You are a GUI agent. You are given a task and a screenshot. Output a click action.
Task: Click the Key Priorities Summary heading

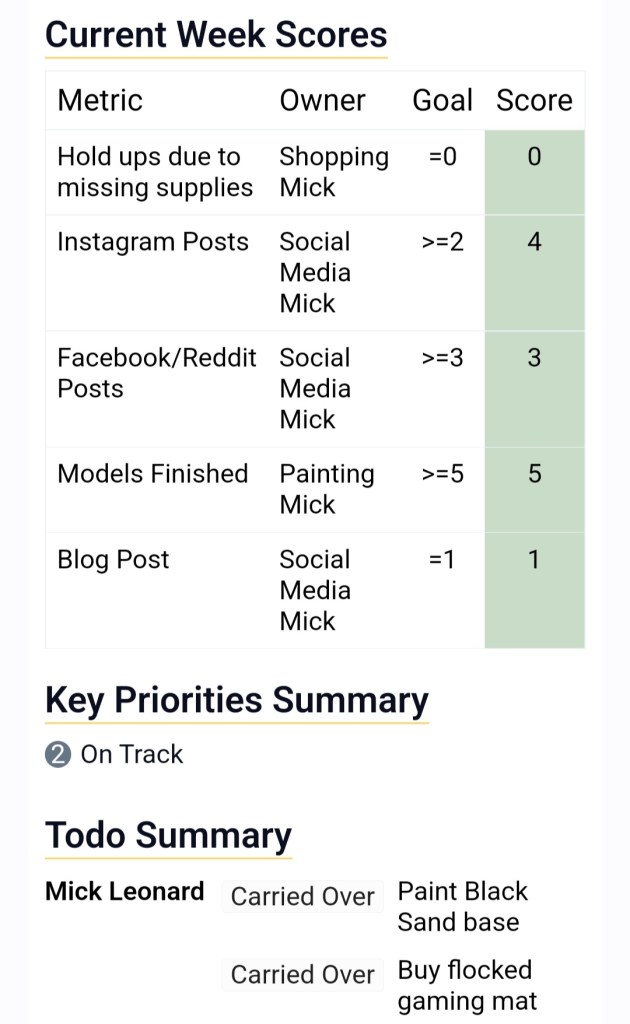(236, 700)
